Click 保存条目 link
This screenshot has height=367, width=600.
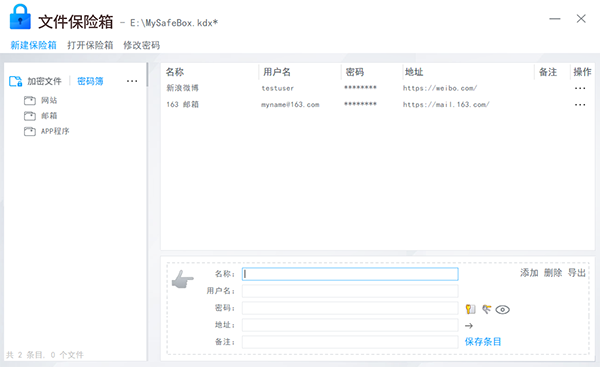coord(483,342)
